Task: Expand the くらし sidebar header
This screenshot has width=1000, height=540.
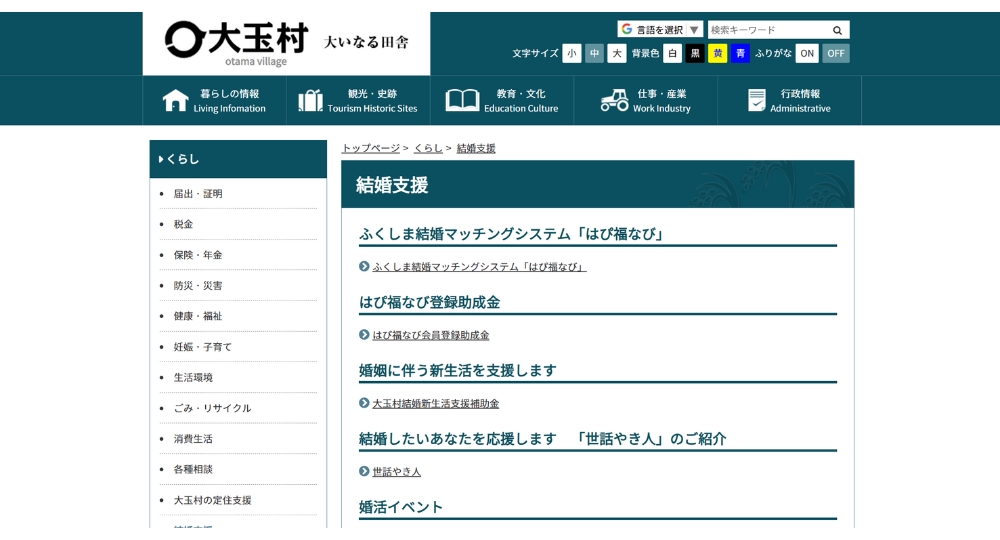Action: (x=238, y=159)
